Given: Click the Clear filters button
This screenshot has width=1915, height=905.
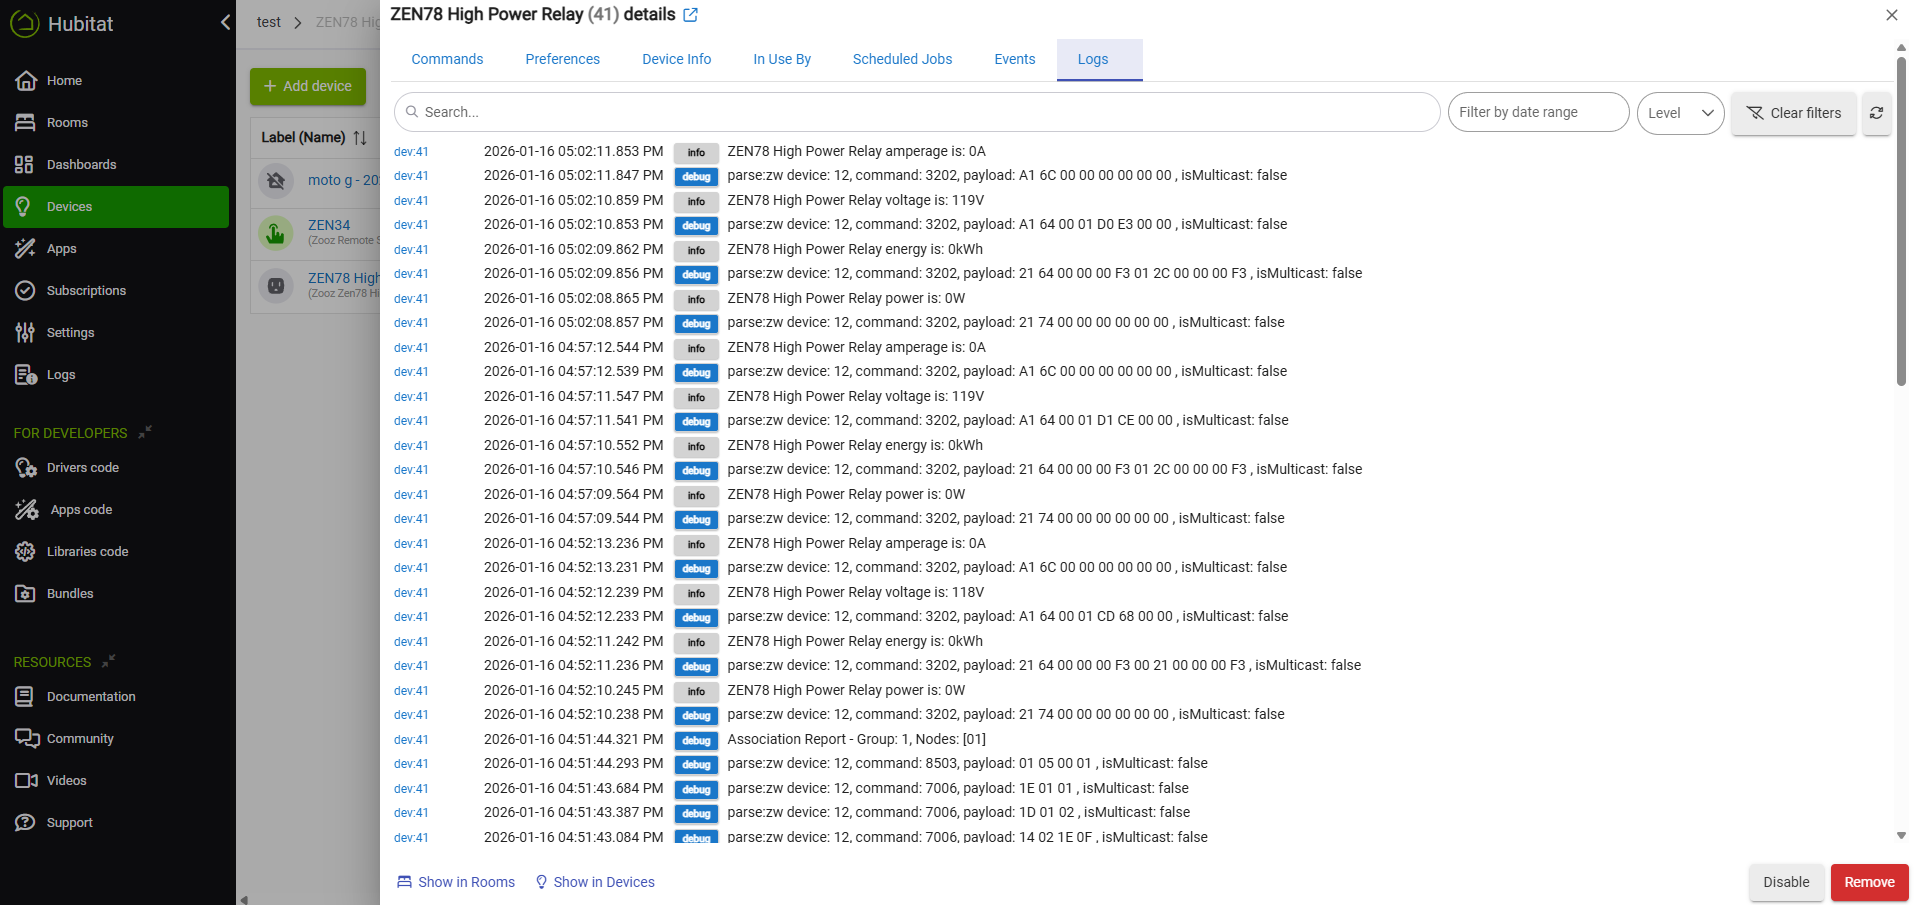Looking at the screenshot, I should (1793, 113).
